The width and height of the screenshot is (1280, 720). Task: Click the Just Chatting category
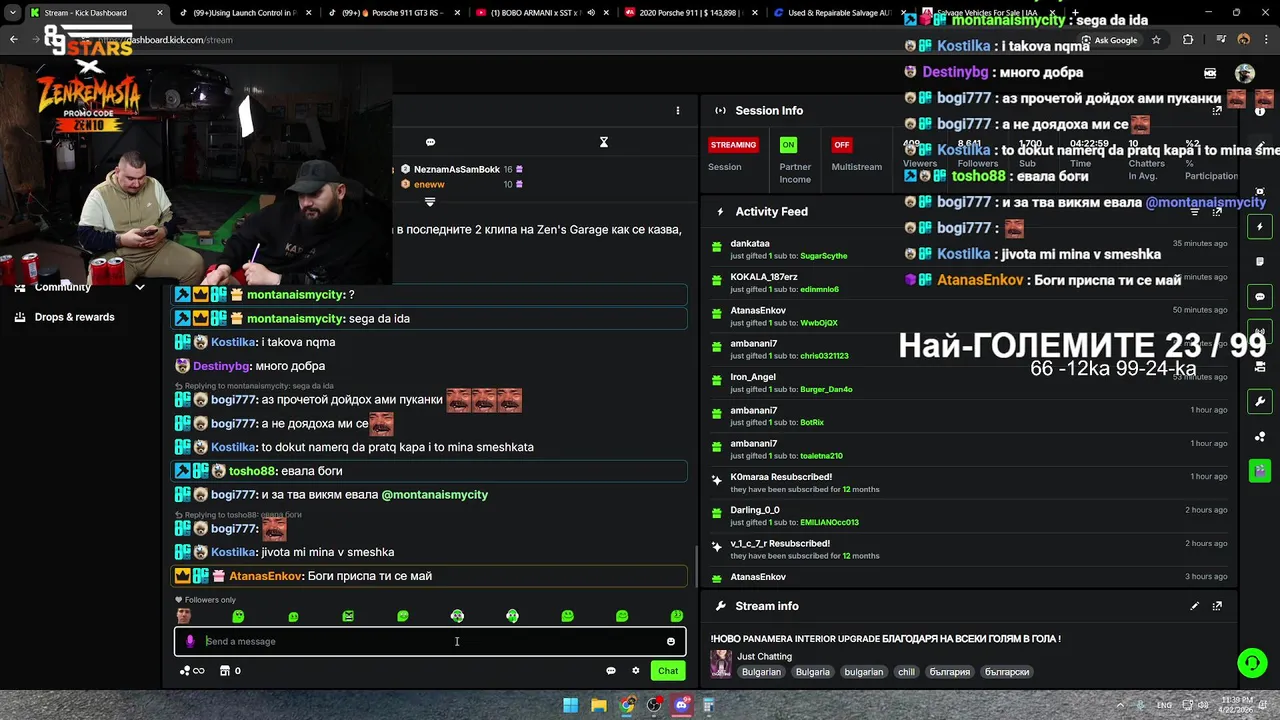click(x=765, y=657)
